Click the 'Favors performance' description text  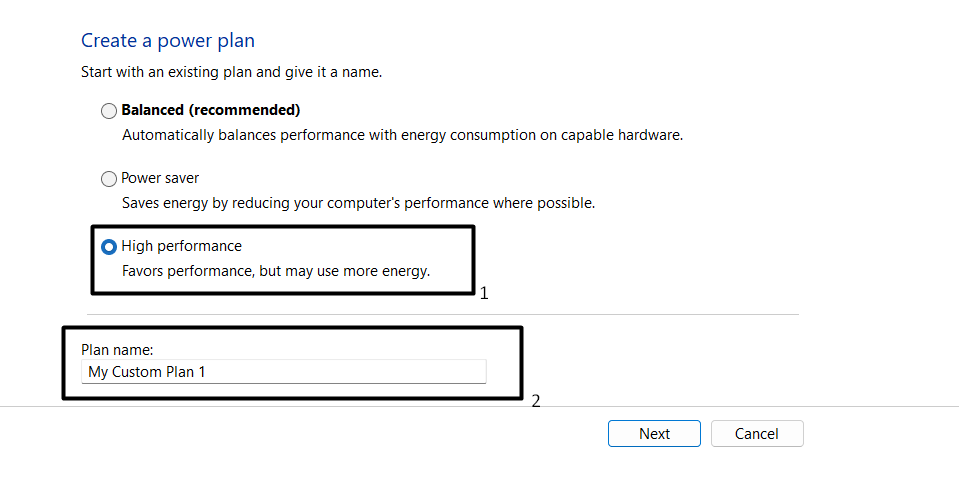276,271
